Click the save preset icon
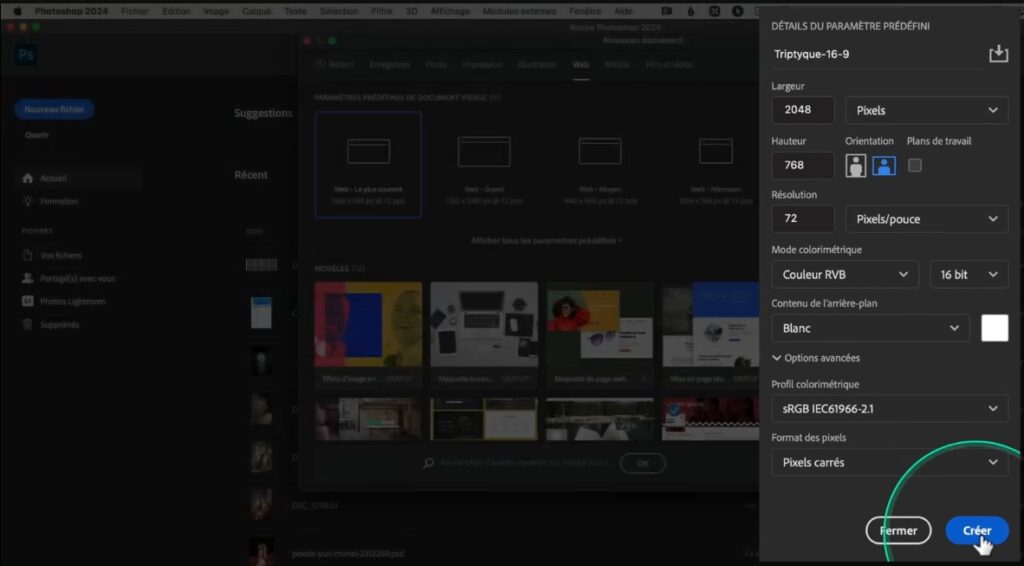Viewport: 1024px width, 566px height. (998, 54)
